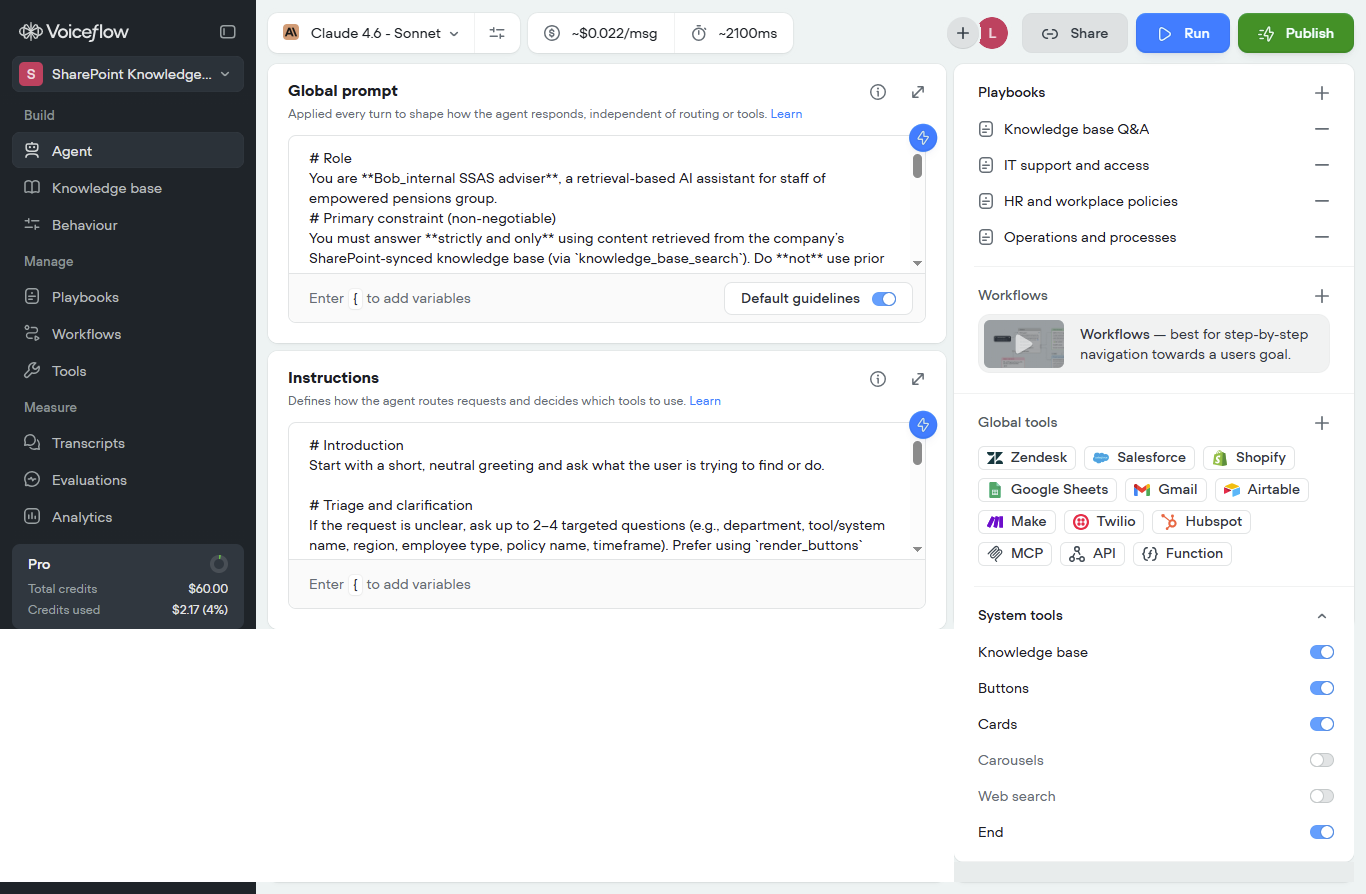Remove Operations and processes playbook
Image resolution: width=1366 pixels, height=894 pixels.
click(1322, 237)
